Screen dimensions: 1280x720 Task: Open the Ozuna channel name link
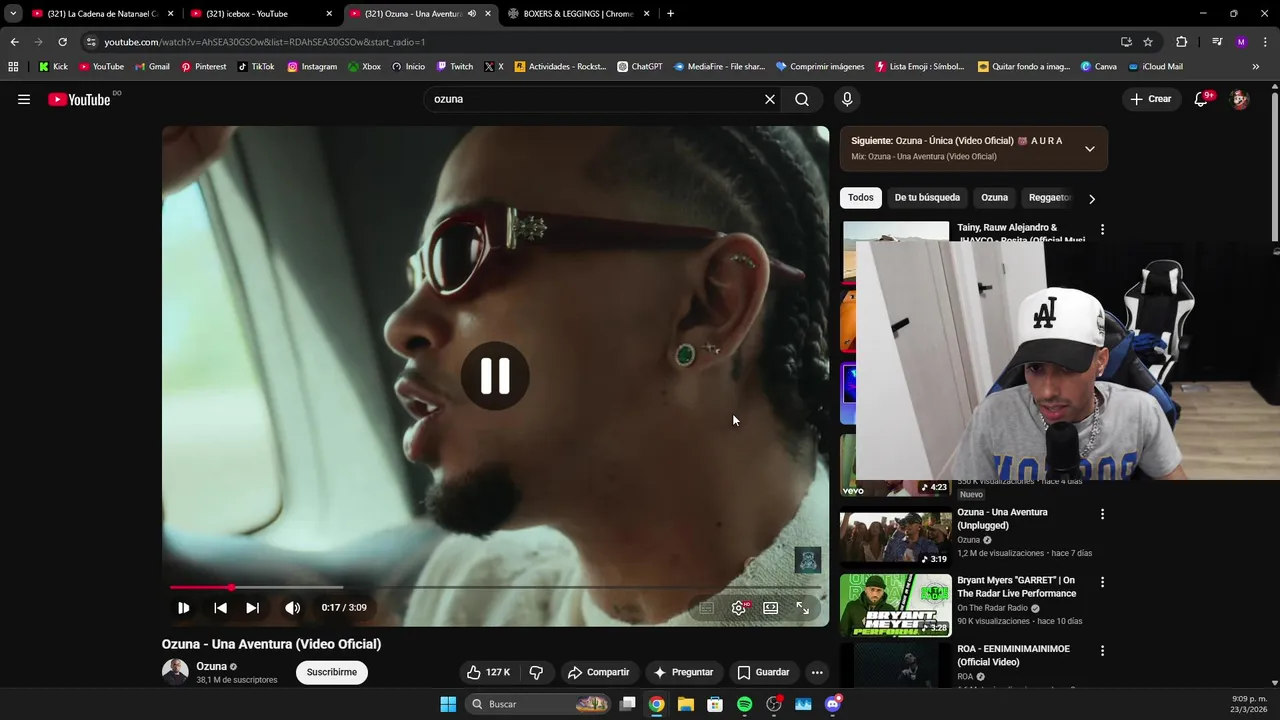[x=211, y=666]
